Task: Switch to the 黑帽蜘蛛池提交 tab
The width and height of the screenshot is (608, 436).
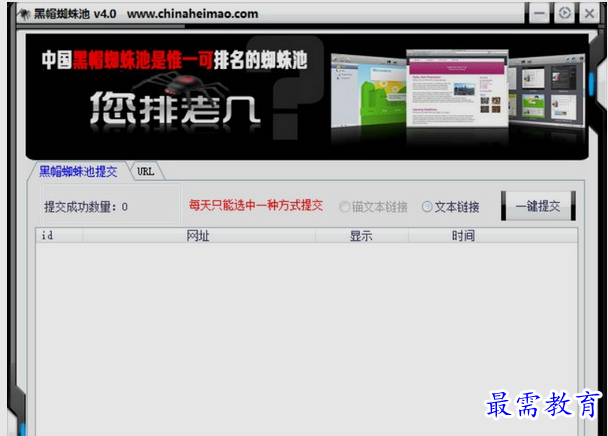Action: pyautogui.click(x=78, y=171)
